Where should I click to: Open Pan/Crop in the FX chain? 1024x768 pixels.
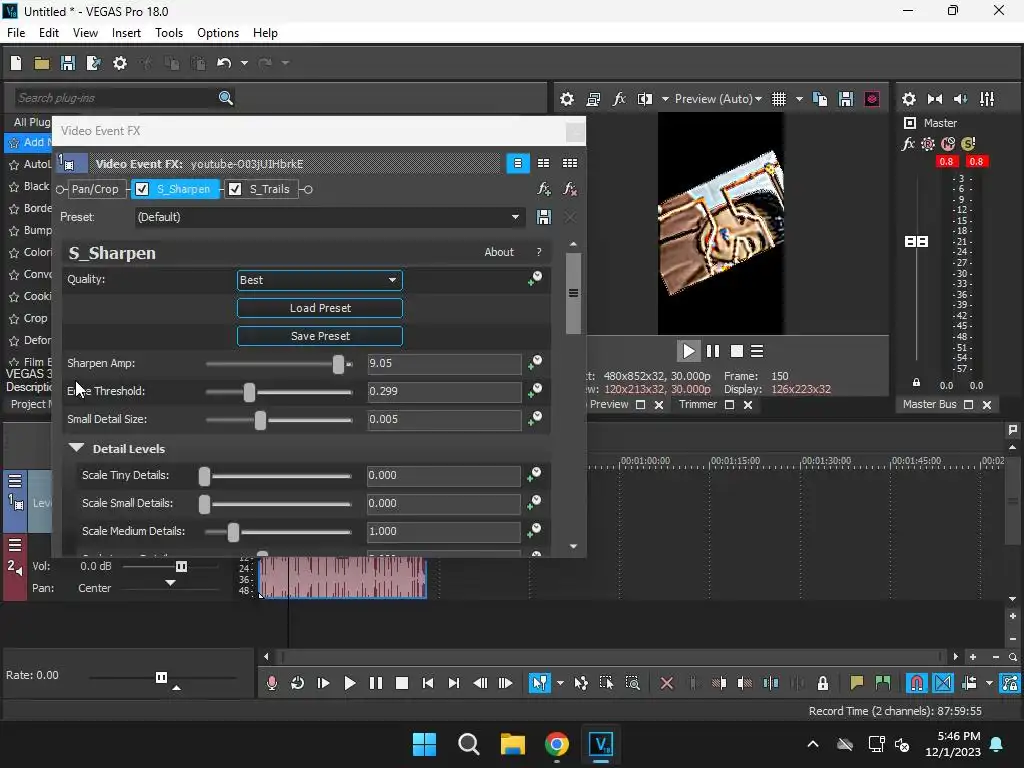tap(95, 189)
